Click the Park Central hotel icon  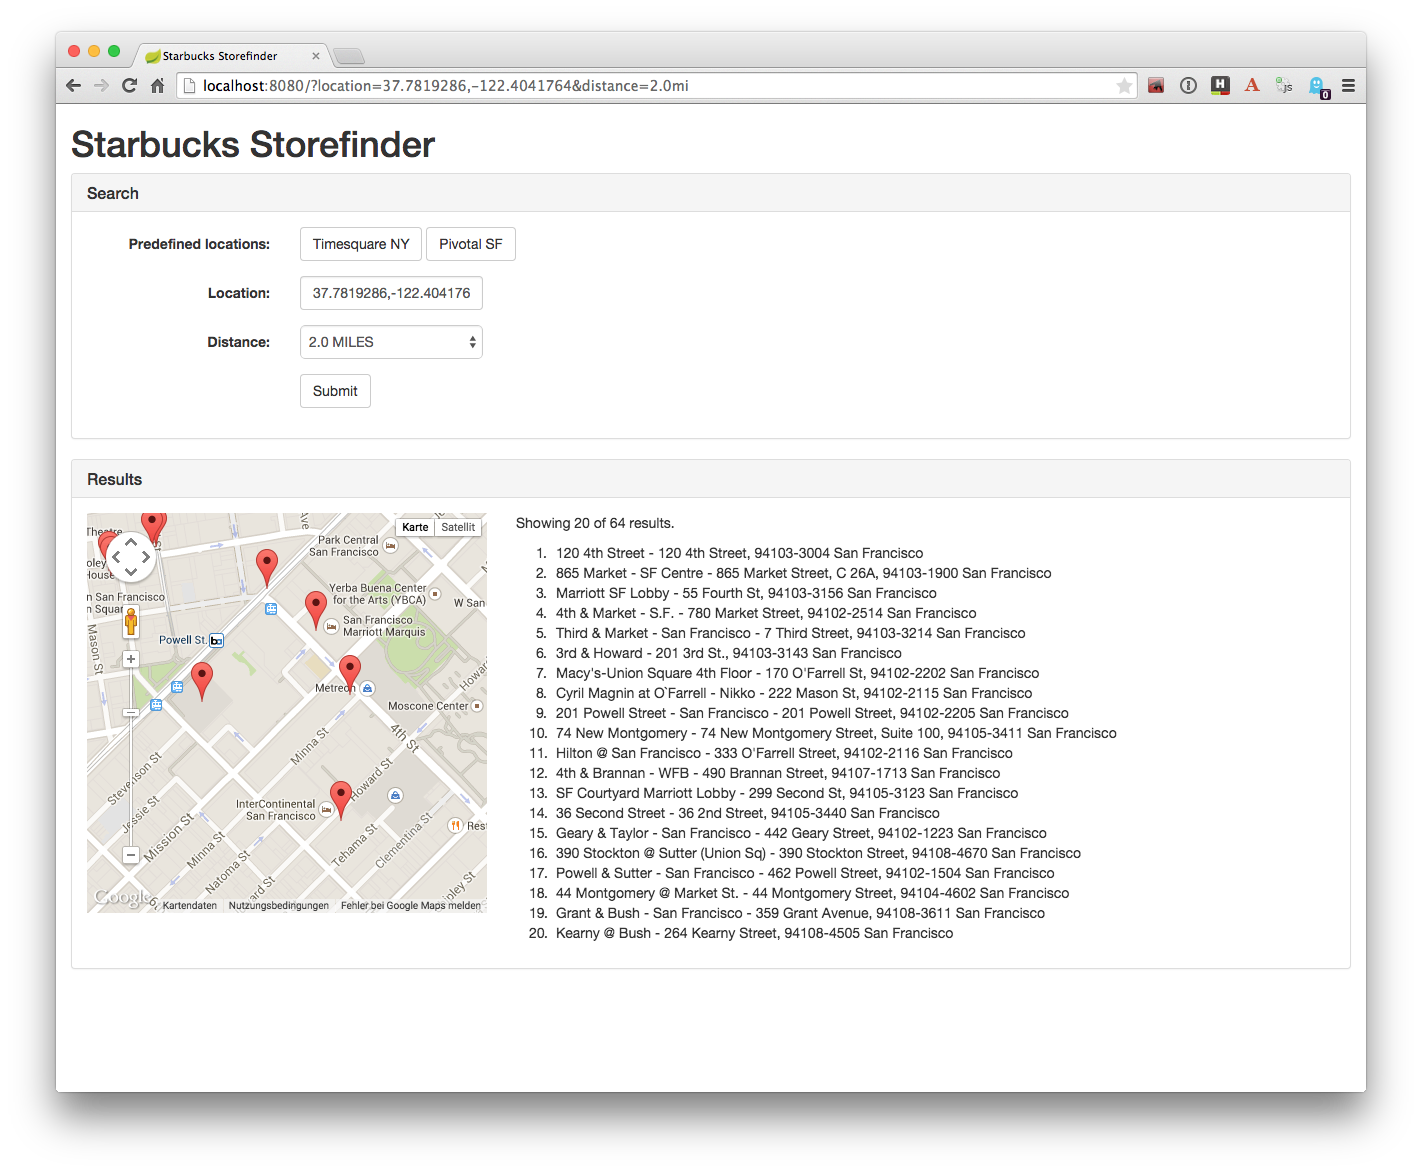[391, 546]
